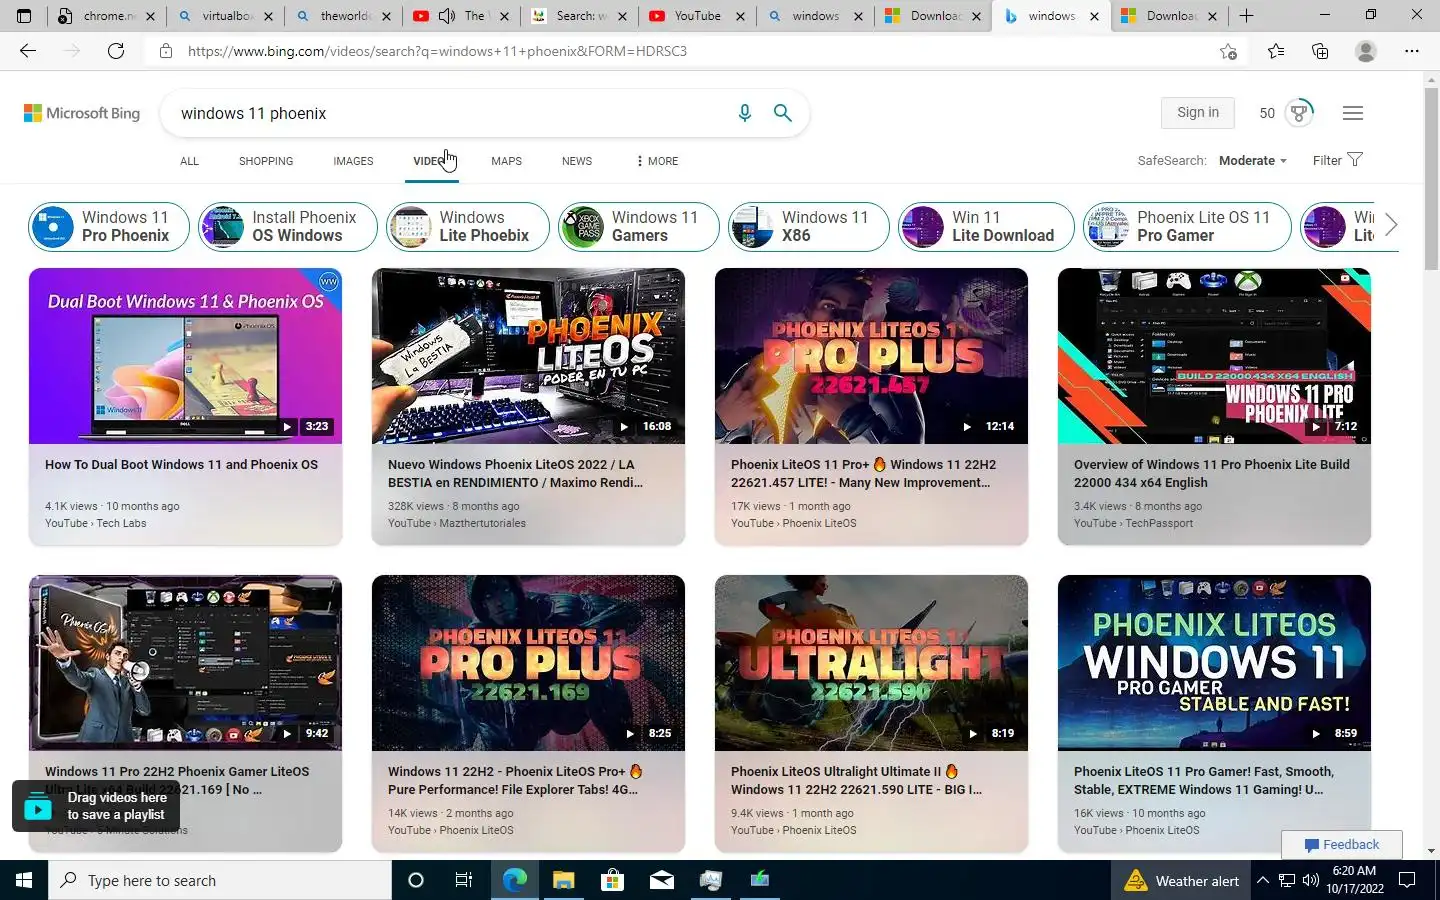Viewport: 1440px width, 900px height.
Task: Add this page to favorites star icon
Action: (1228, 51)
